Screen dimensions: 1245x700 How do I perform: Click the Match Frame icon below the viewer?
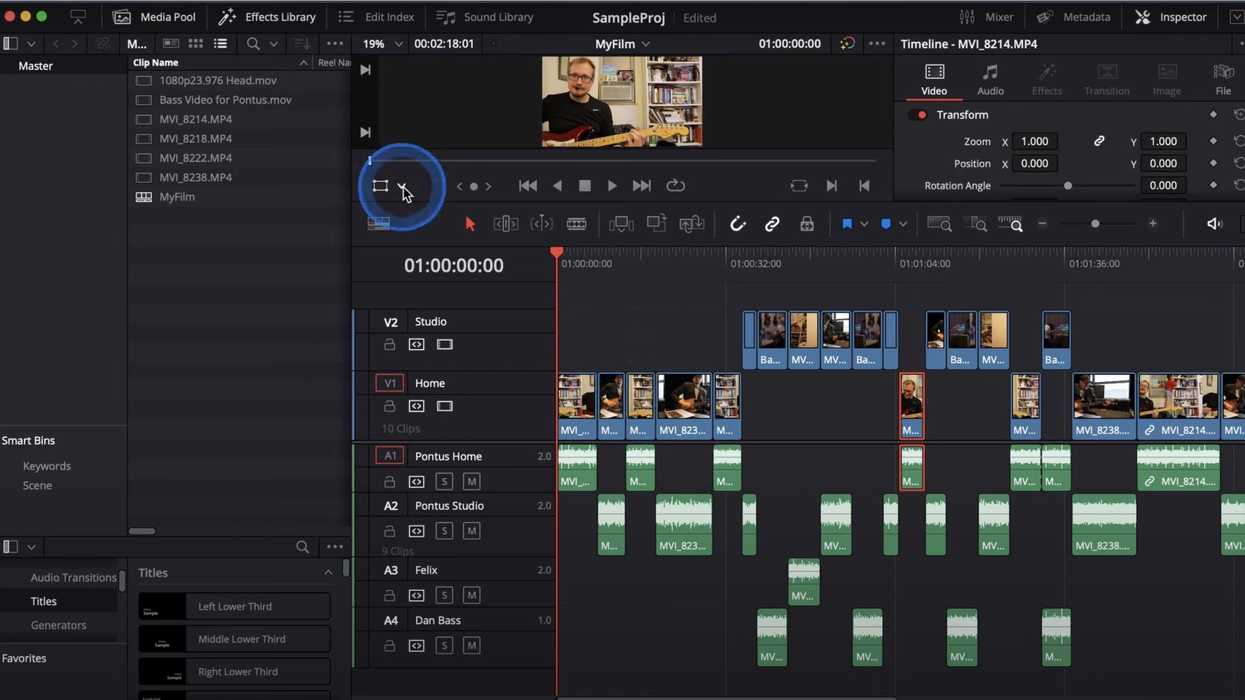(x=798, y=186)
